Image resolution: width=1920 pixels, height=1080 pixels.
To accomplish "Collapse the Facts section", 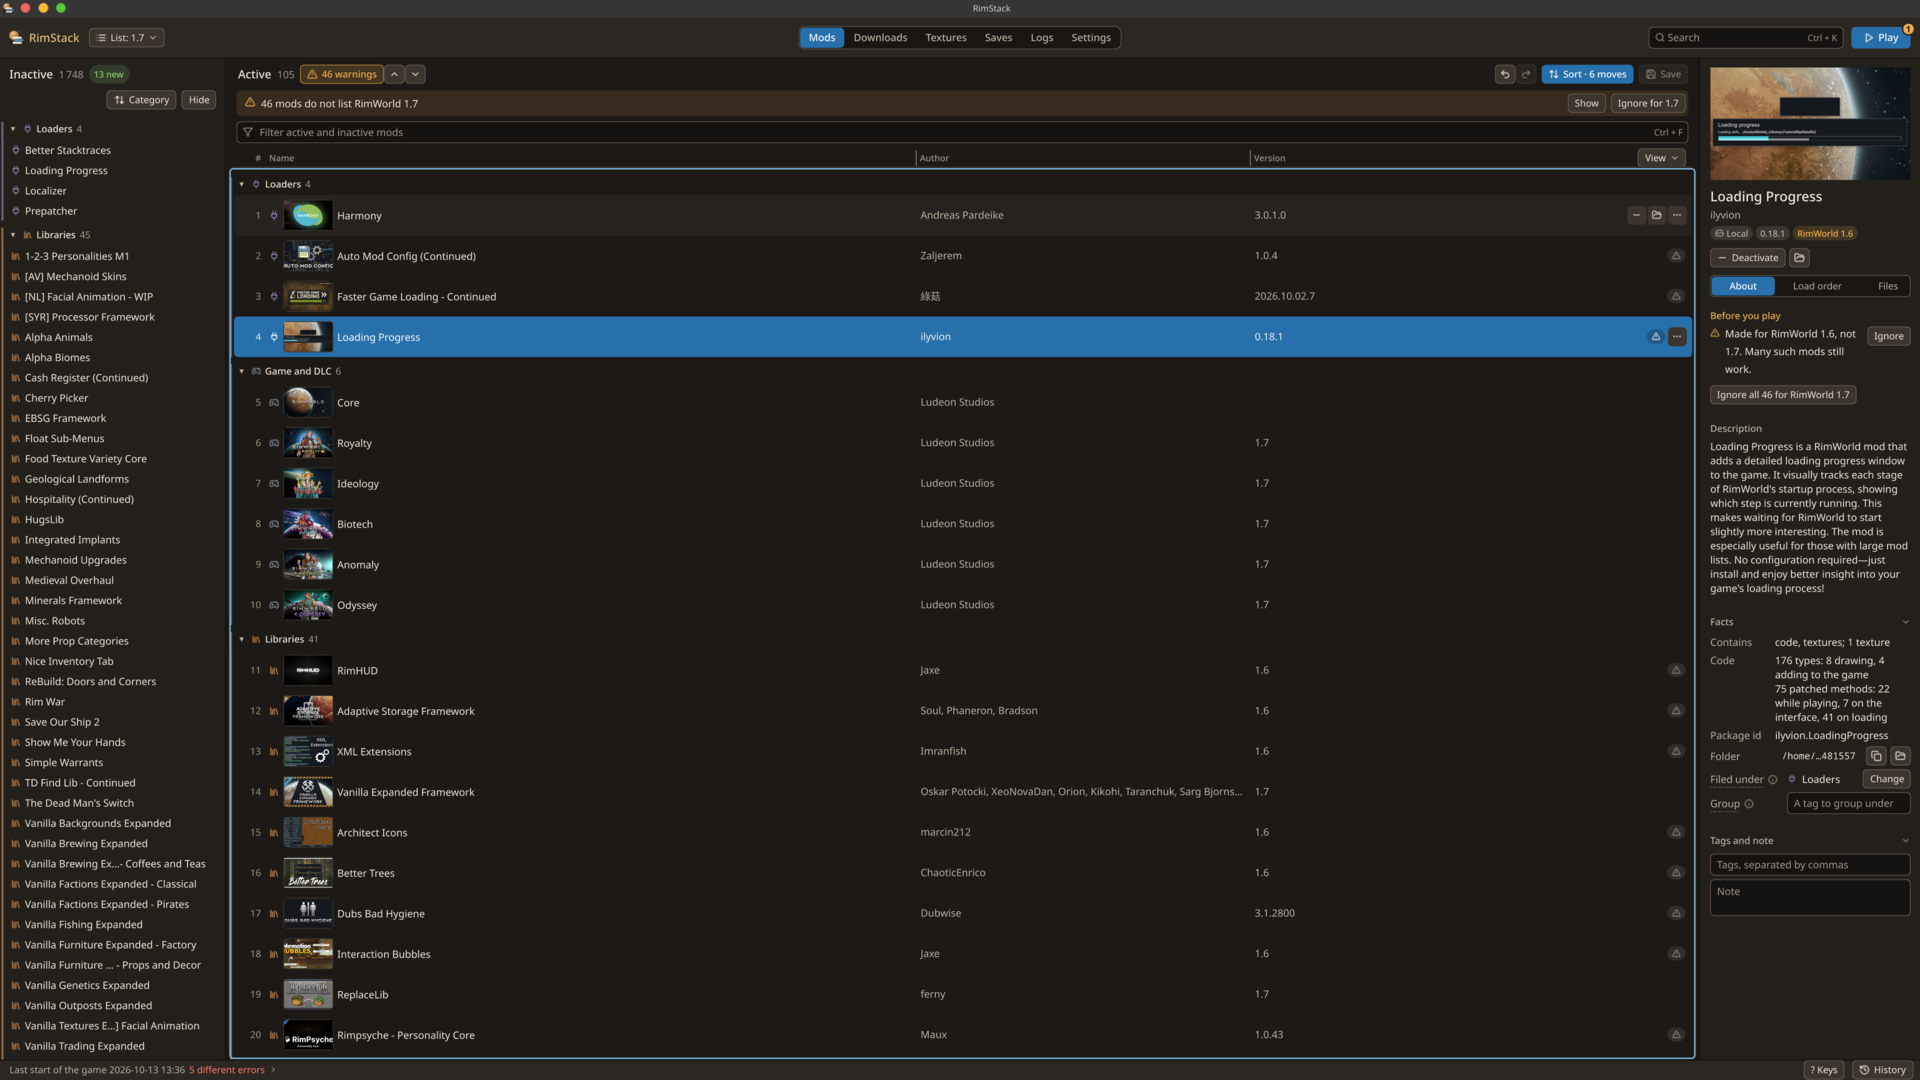I will tap(1905, 622).
